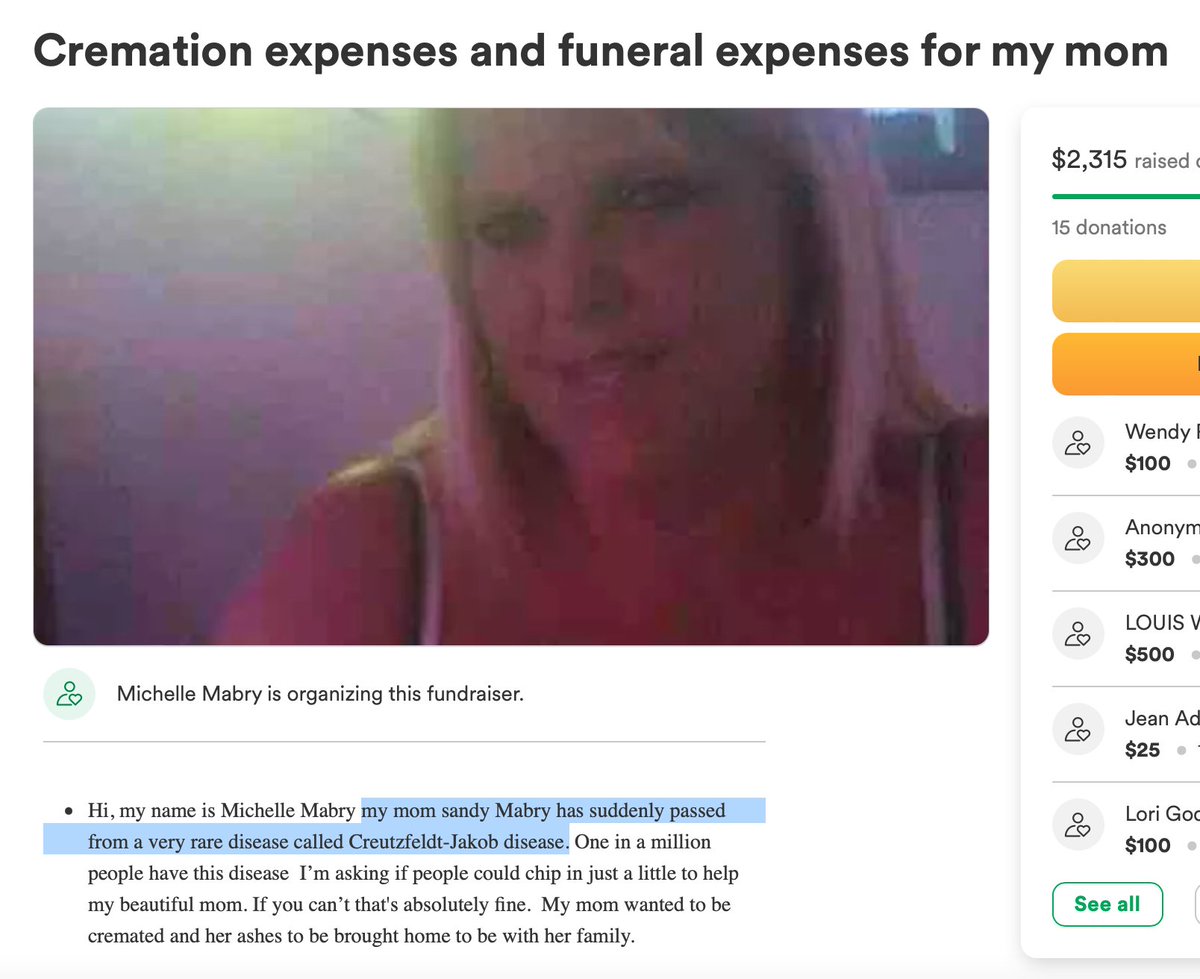The width and height of the screenshot is (1200, 979).
Task: Click the fundraiser title heading
Action: point(601,51)
